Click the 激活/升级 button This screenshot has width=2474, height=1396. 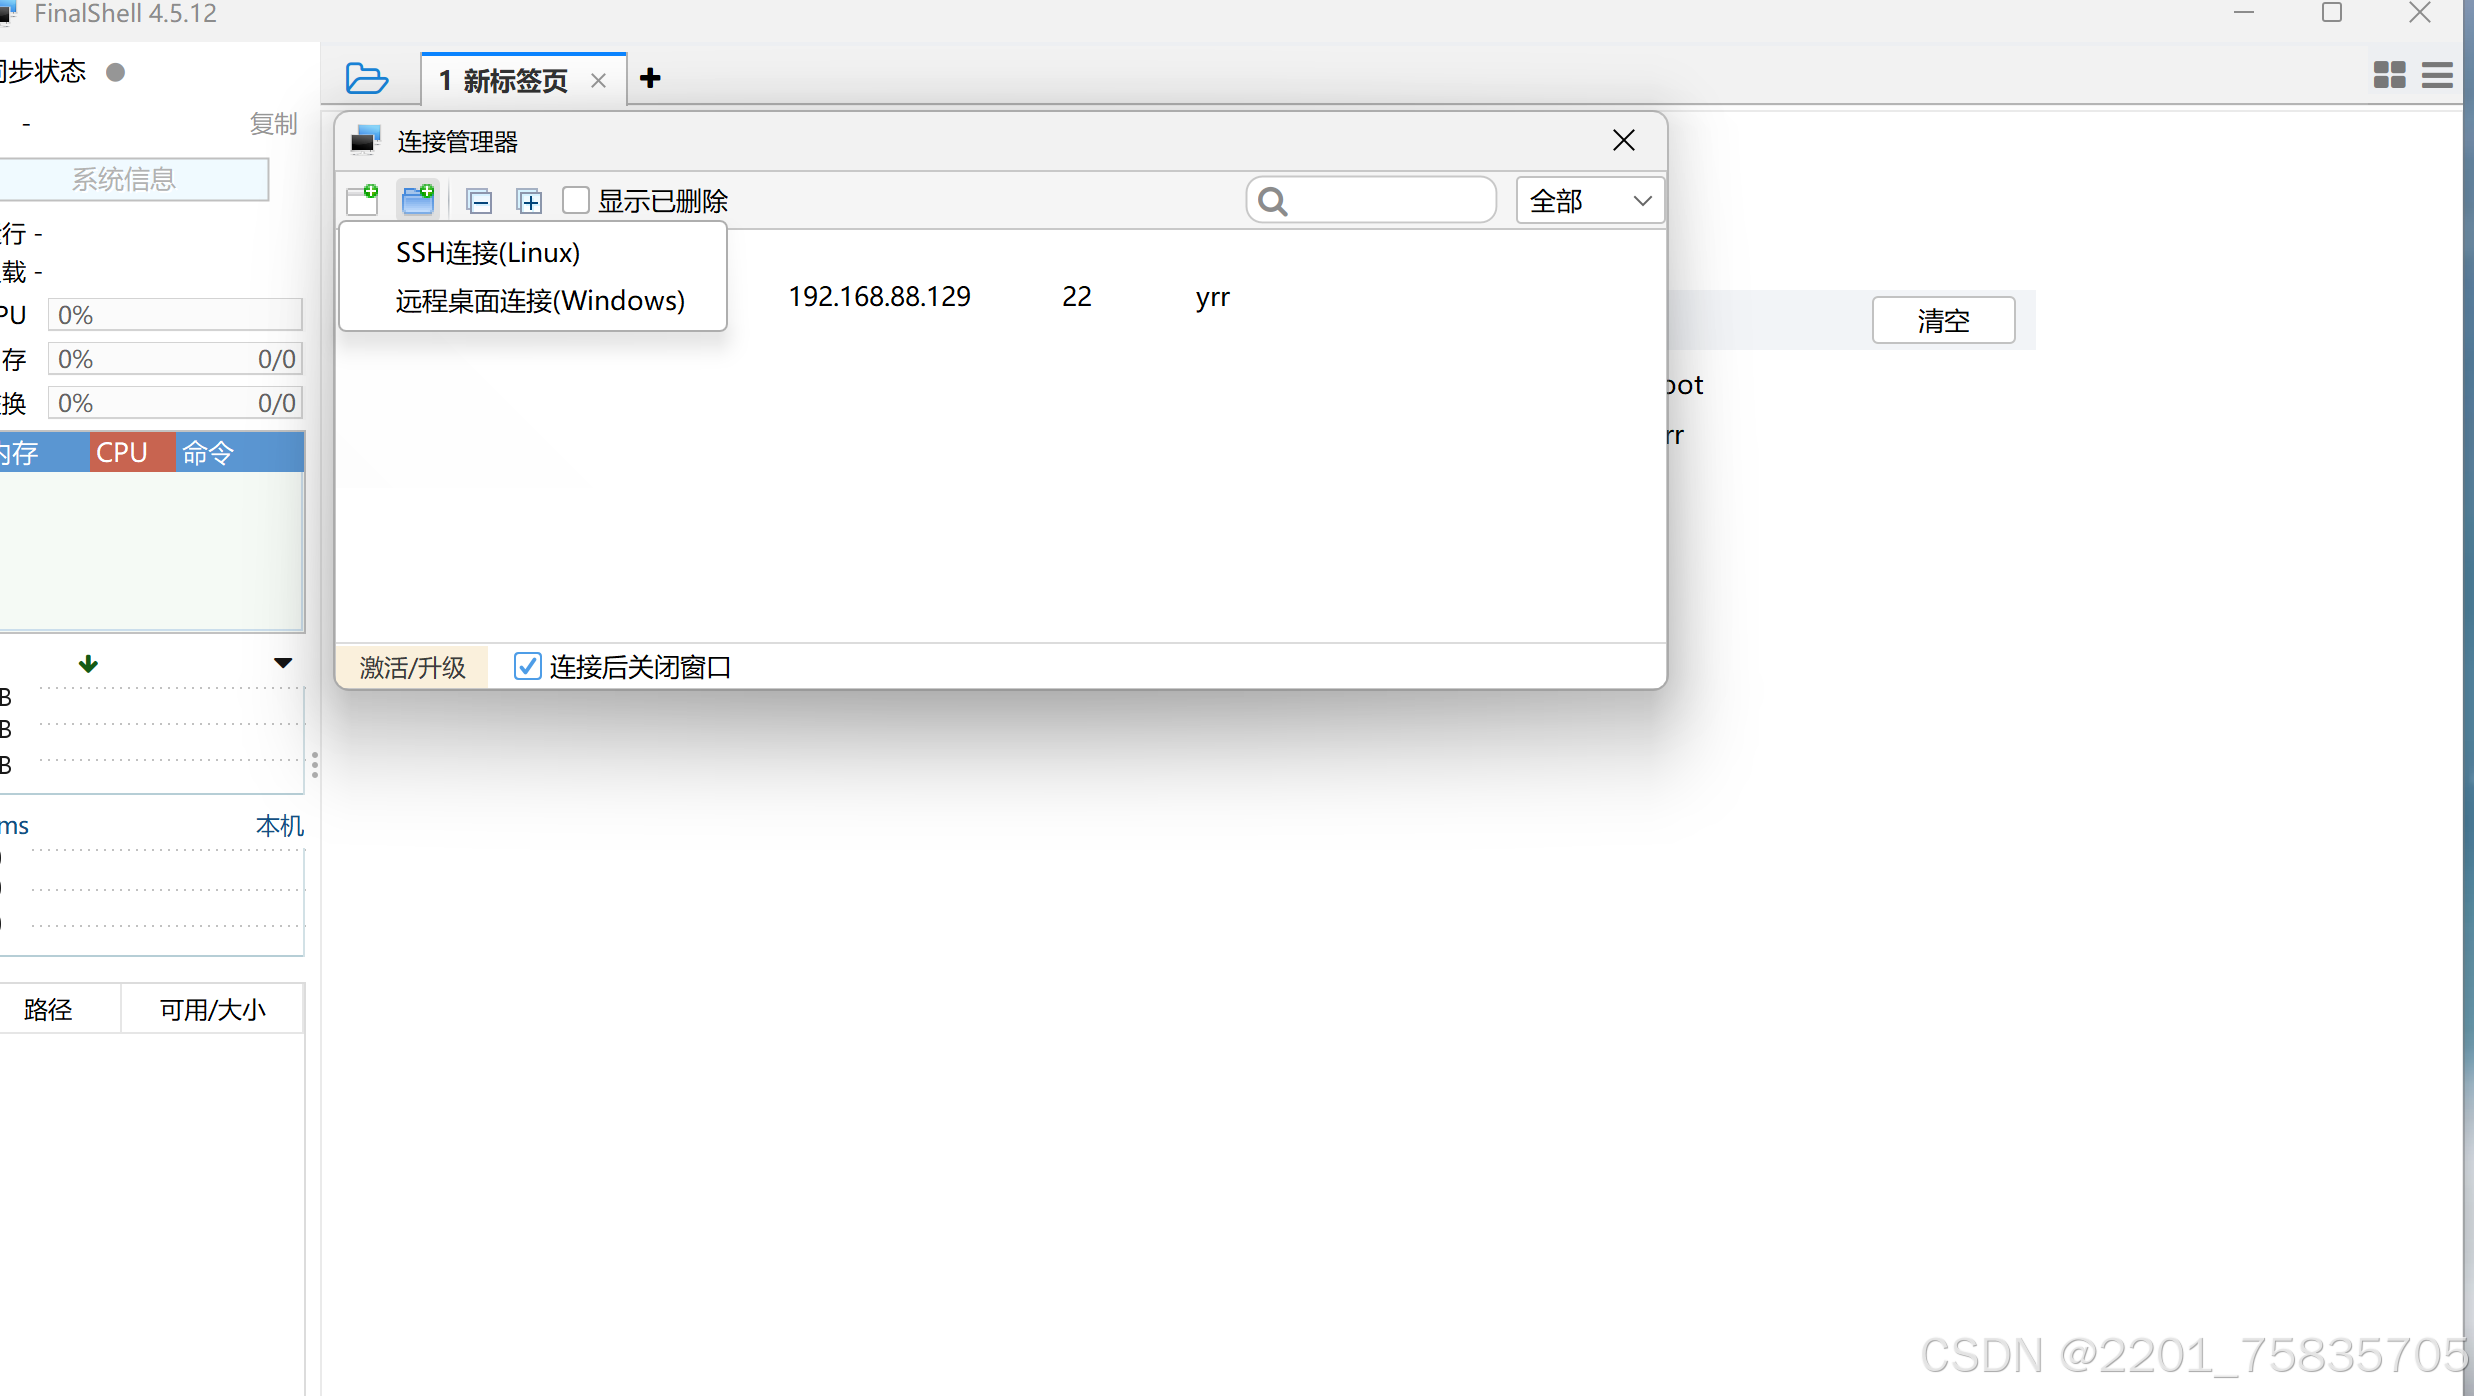[x=411, y=667]
